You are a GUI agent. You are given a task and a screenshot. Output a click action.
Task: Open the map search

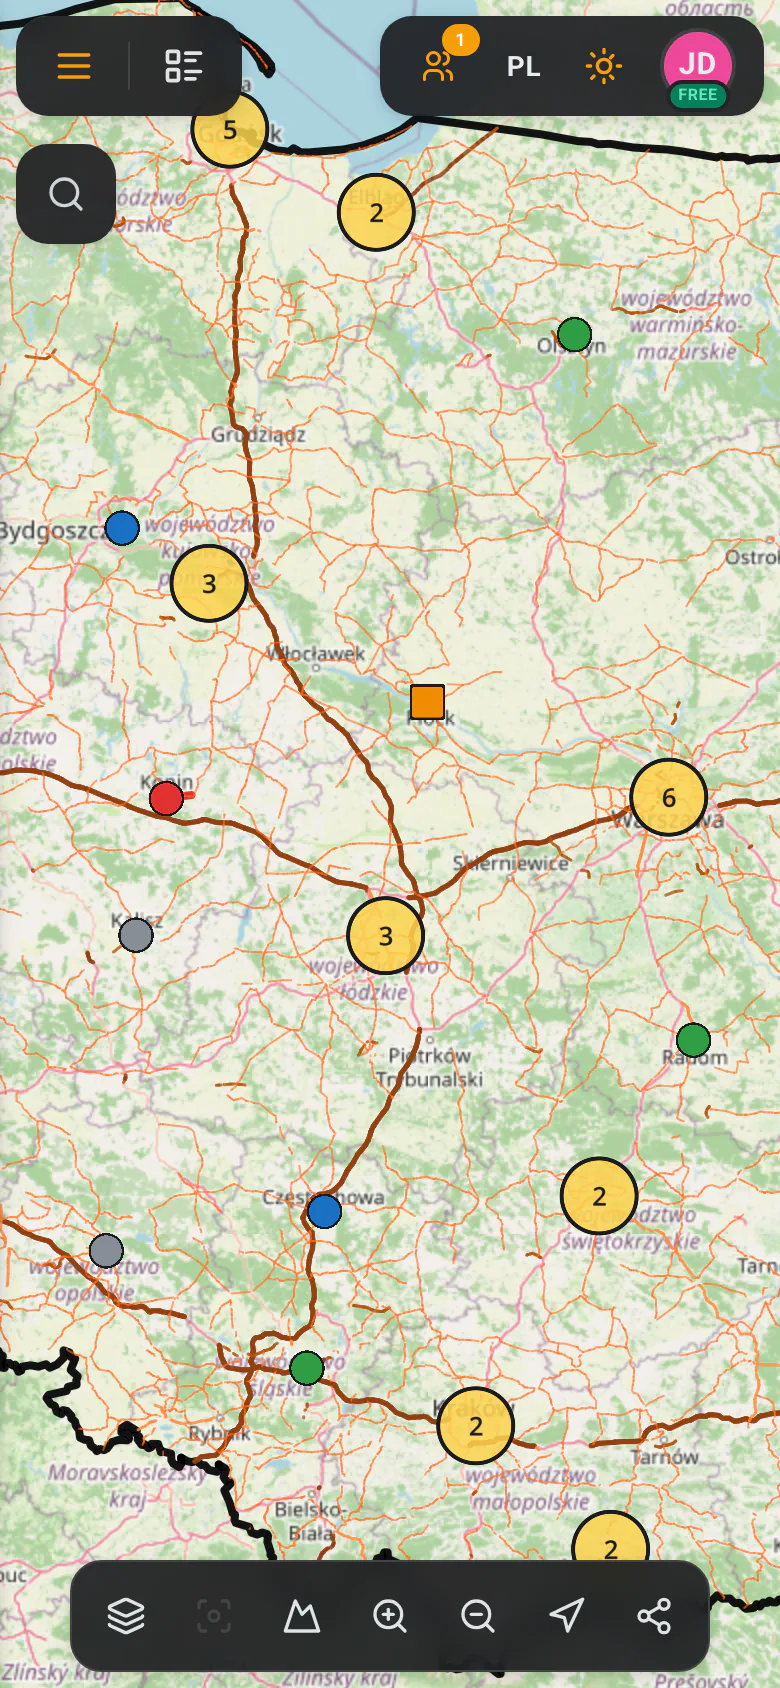coord(66,194)
